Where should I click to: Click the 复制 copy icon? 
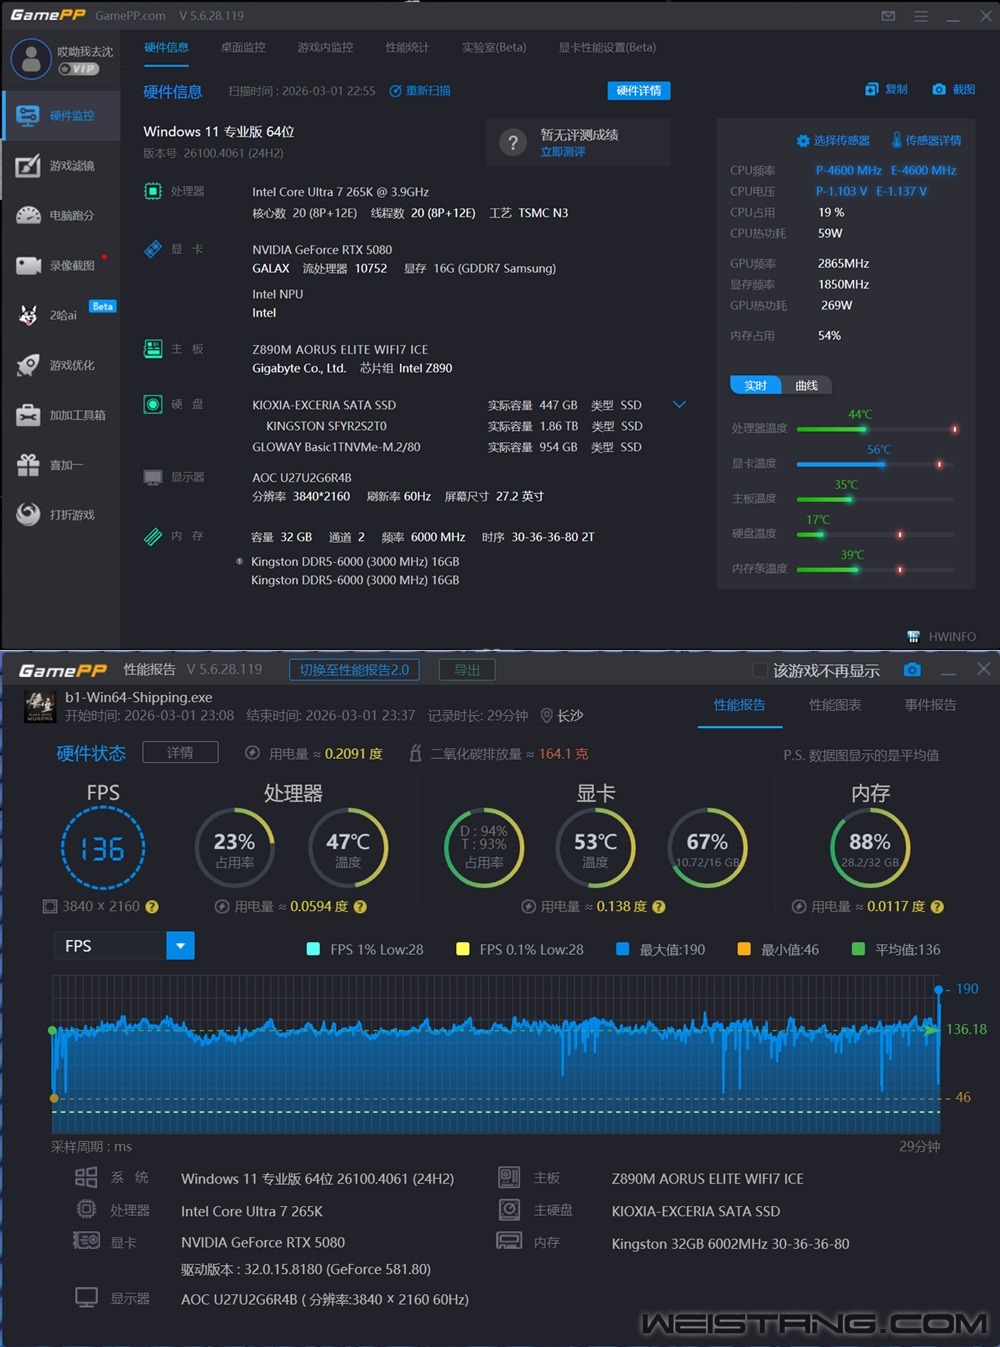coord(872,89)
